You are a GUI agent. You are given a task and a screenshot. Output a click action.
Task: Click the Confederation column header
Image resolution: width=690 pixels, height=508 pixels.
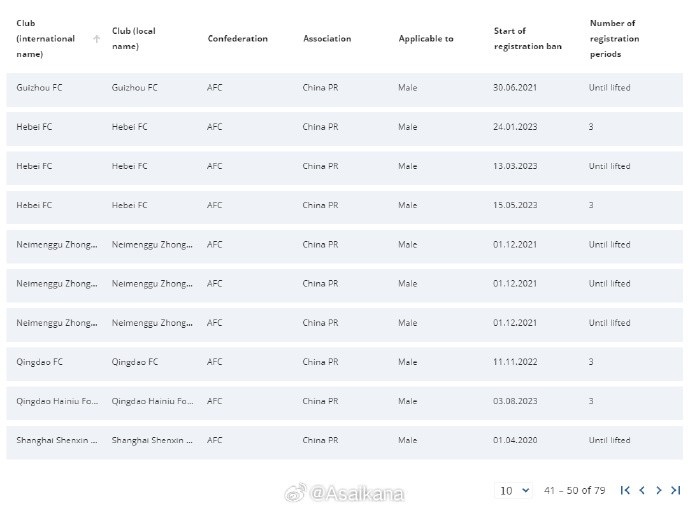pyautogui.click(x=238, y=38)
